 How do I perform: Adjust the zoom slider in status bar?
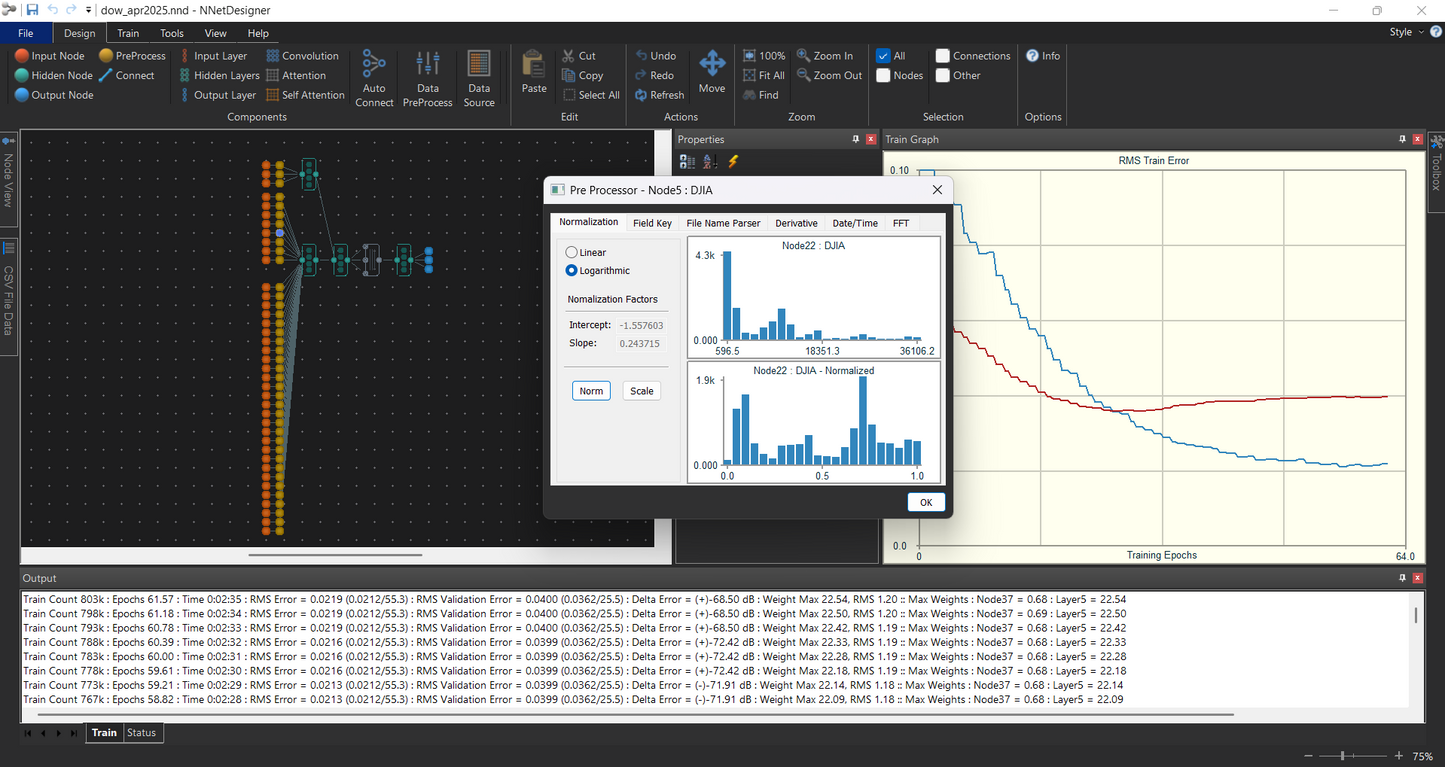point(1342,756)
